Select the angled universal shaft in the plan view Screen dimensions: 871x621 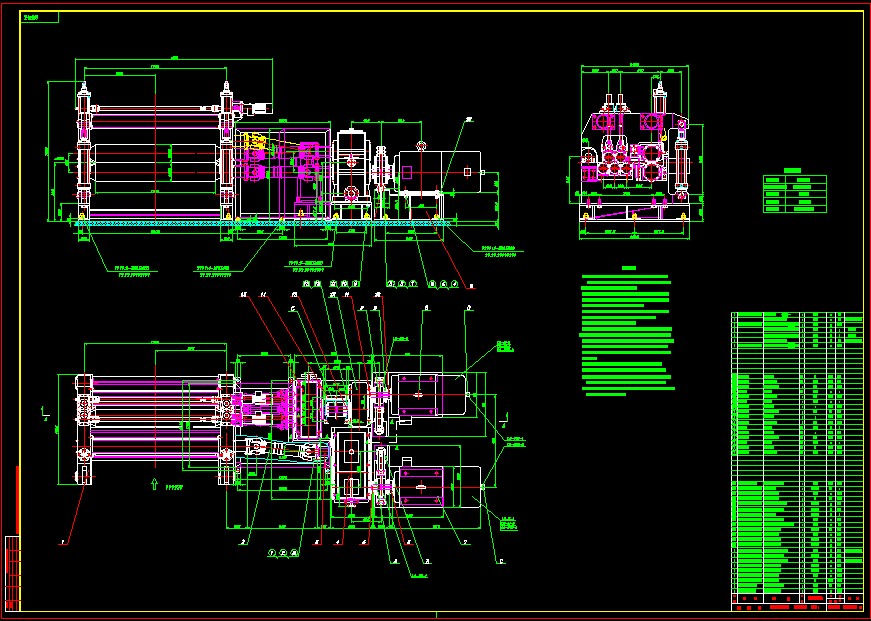(281, 449)
